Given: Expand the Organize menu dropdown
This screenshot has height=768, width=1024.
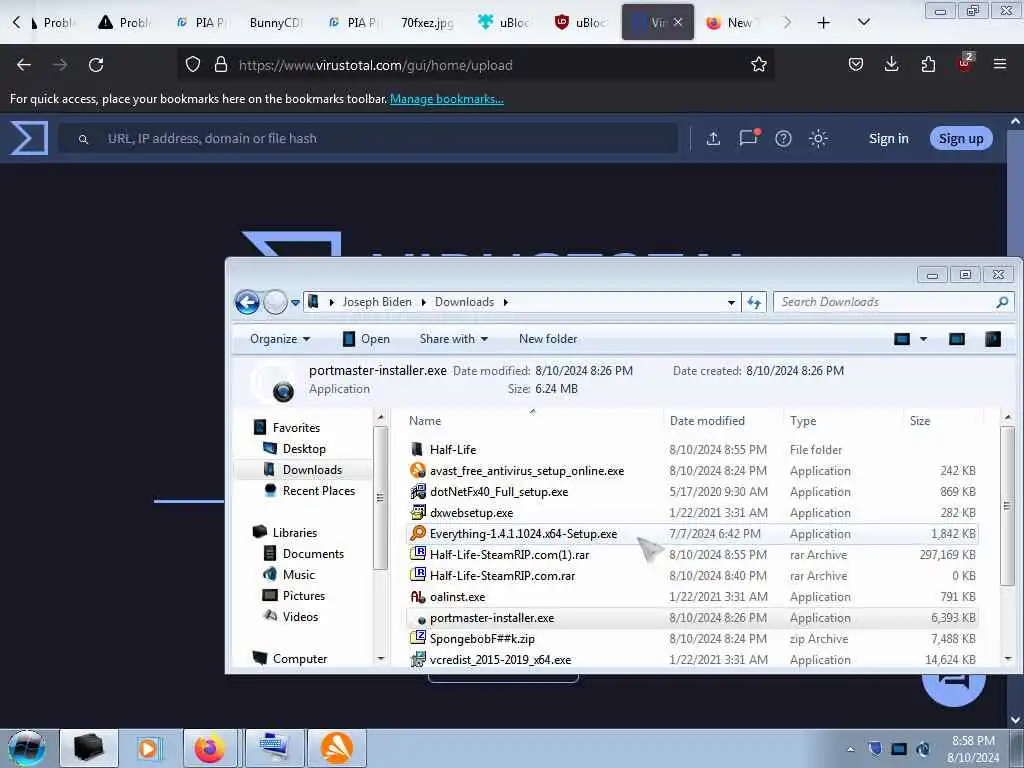Looking at the screenshot, I should coord(280,339).
